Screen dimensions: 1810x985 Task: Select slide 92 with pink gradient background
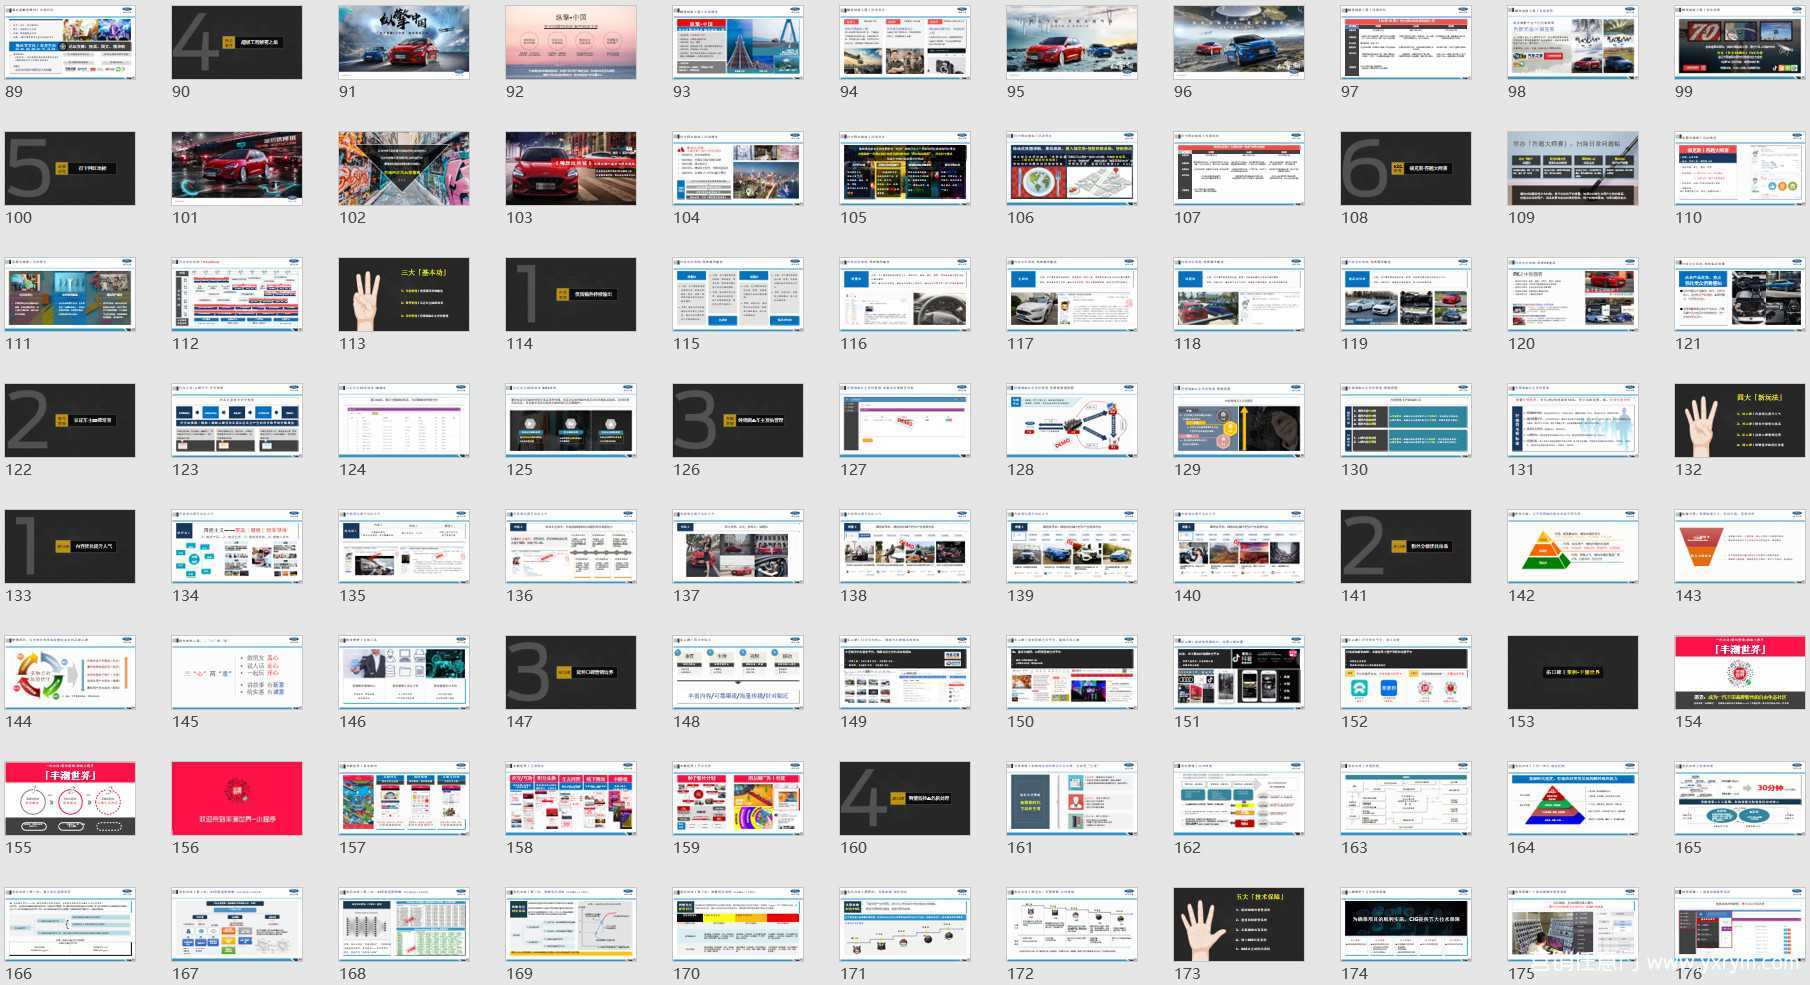click(571, 43)
